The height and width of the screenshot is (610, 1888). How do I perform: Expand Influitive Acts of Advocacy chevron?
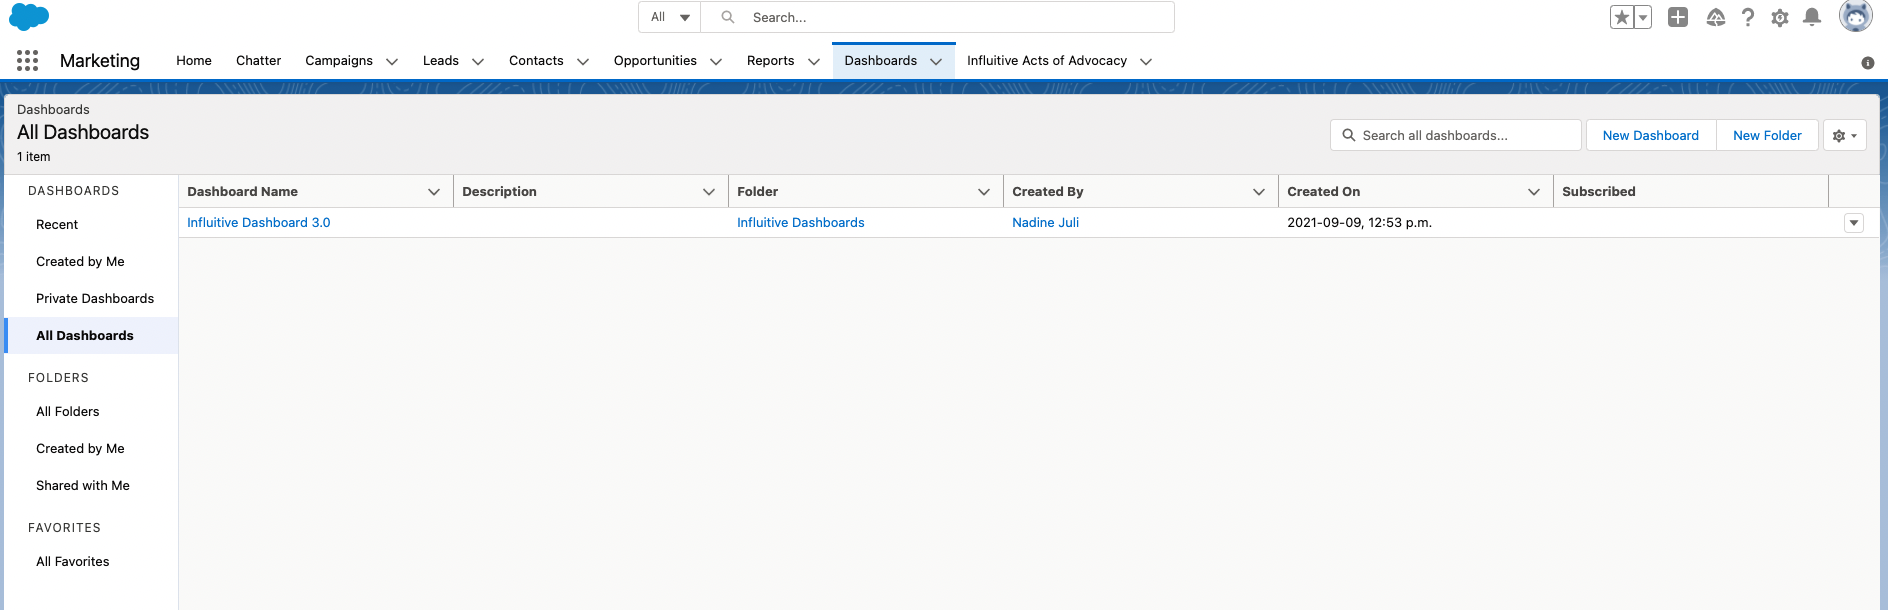(1146, 61)
